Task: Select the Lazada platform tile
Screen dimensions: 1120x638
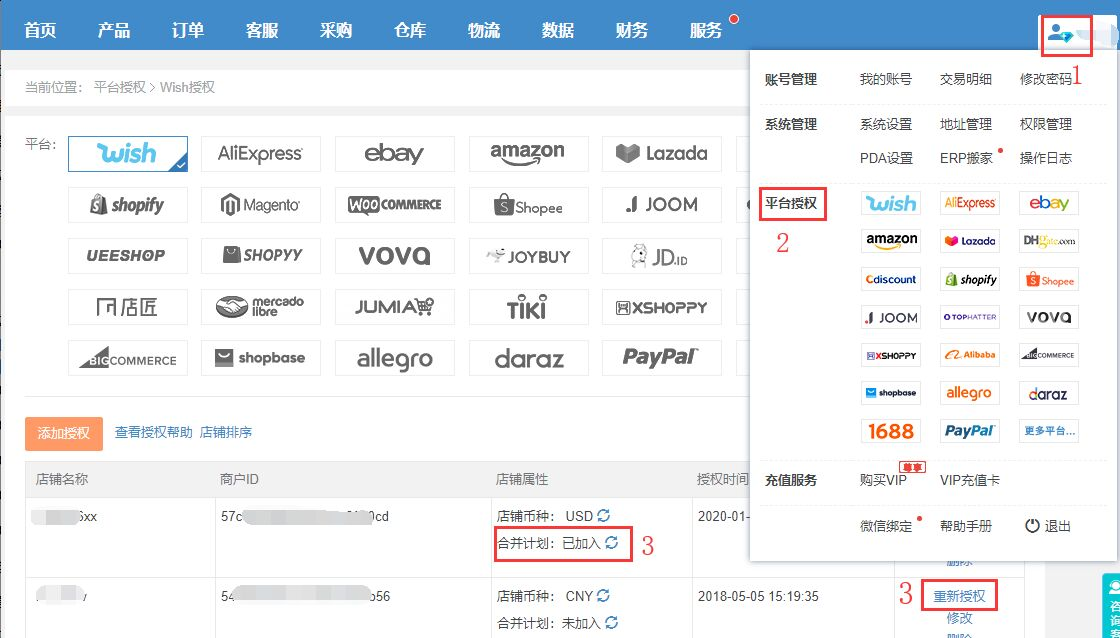Action: coord(661,154)
